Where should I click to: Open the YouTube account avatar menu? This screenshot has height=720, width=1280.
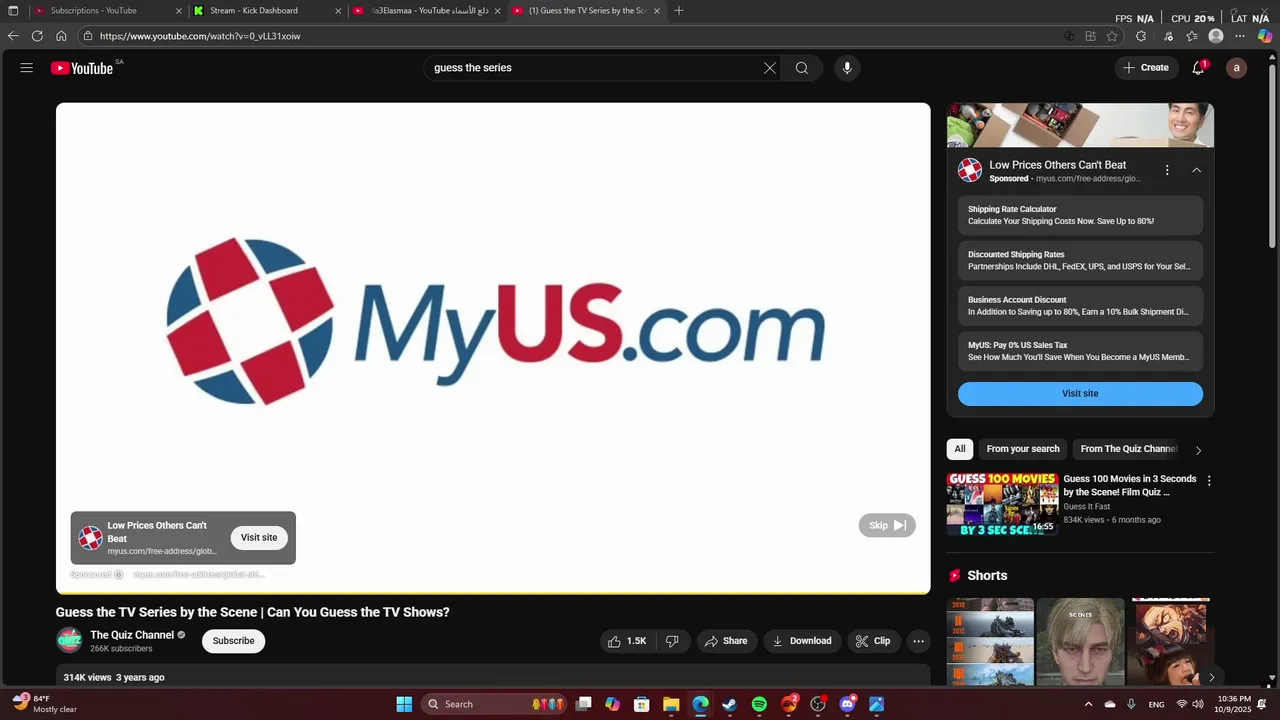tap(1237, 68)
